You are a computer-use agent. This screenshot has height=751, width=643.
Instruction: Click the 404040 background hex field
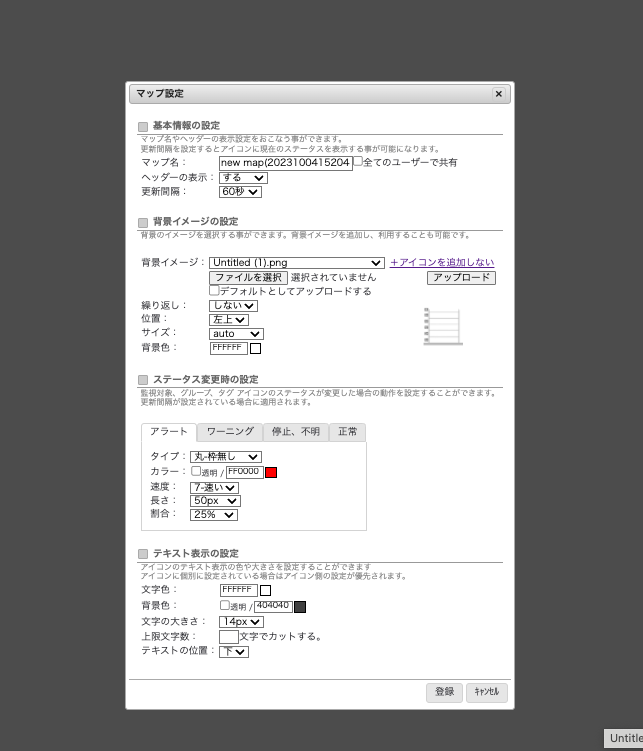tap(273, 606)
